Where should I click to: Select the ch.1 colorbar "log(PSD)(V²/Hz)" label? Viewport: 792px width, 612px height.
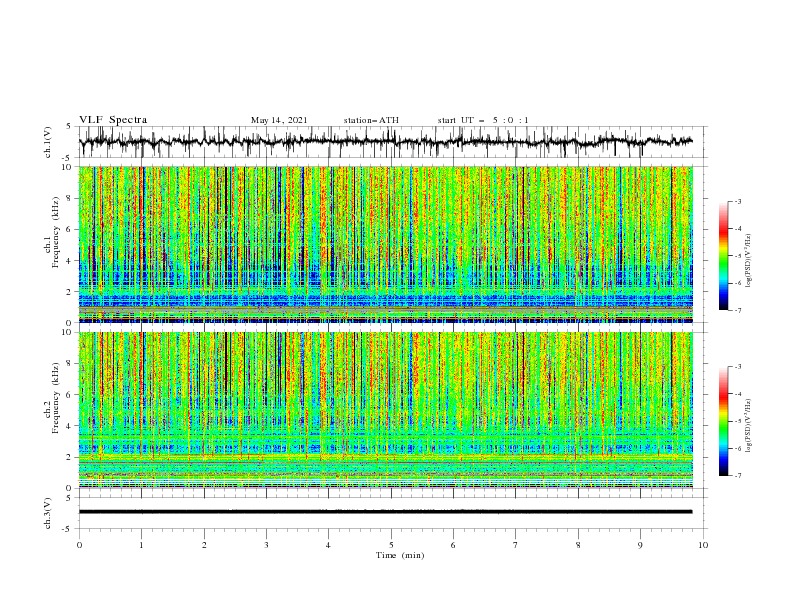tap(748, 261)
